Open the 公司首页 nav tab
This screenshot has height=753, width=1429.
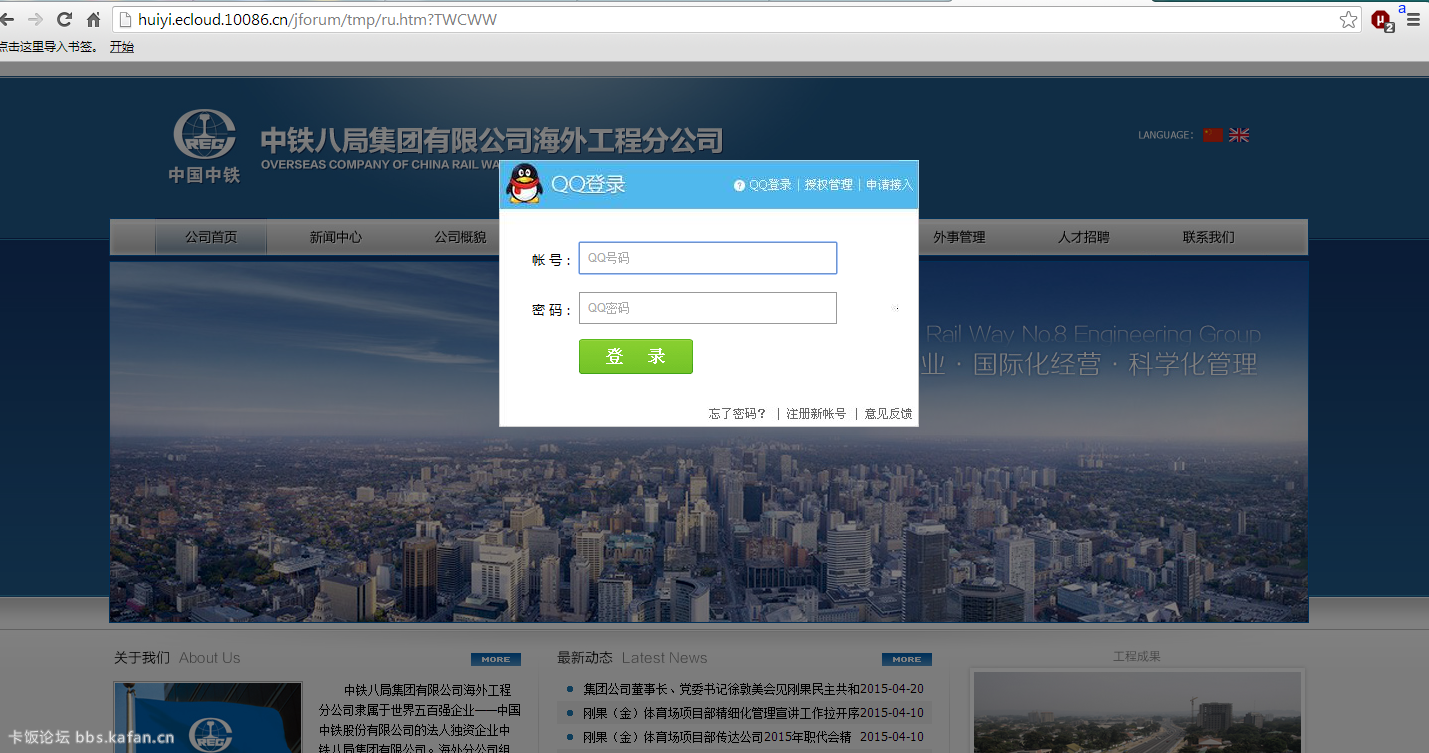coord(211,238)
